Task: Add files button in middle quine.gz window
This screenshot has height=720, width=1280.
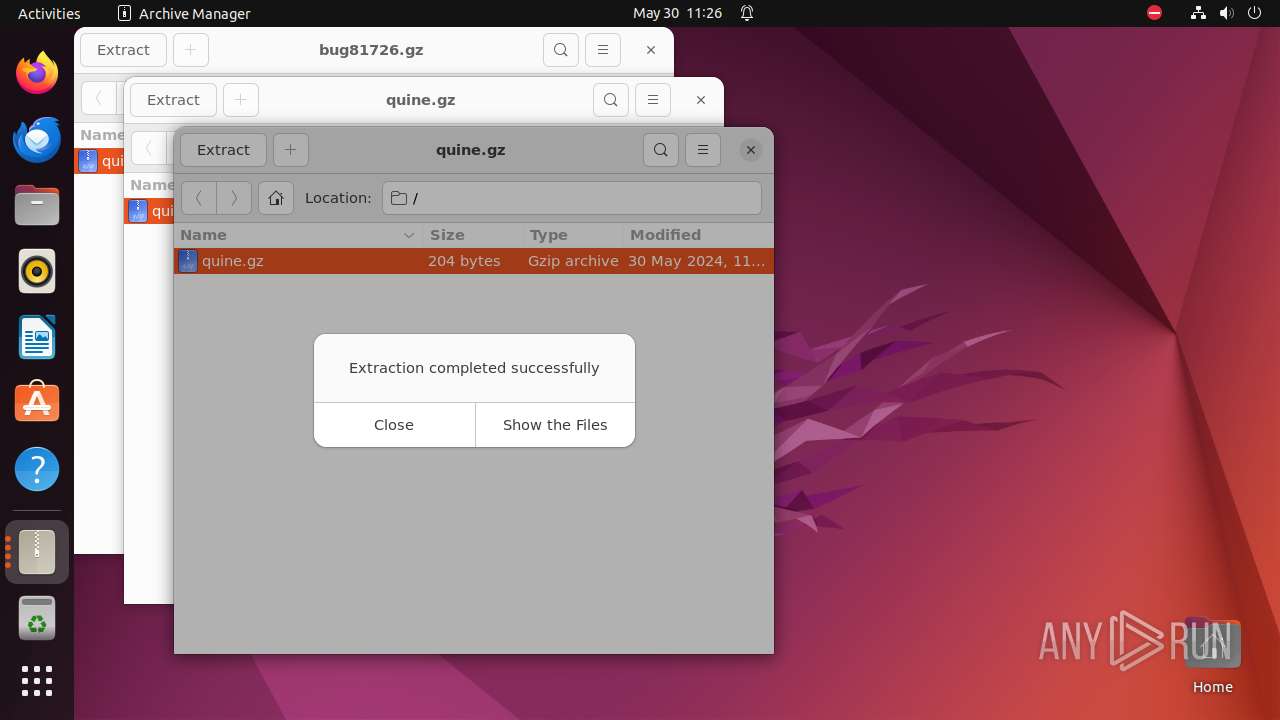Action: pyautogui.click(x=240, y=100)
